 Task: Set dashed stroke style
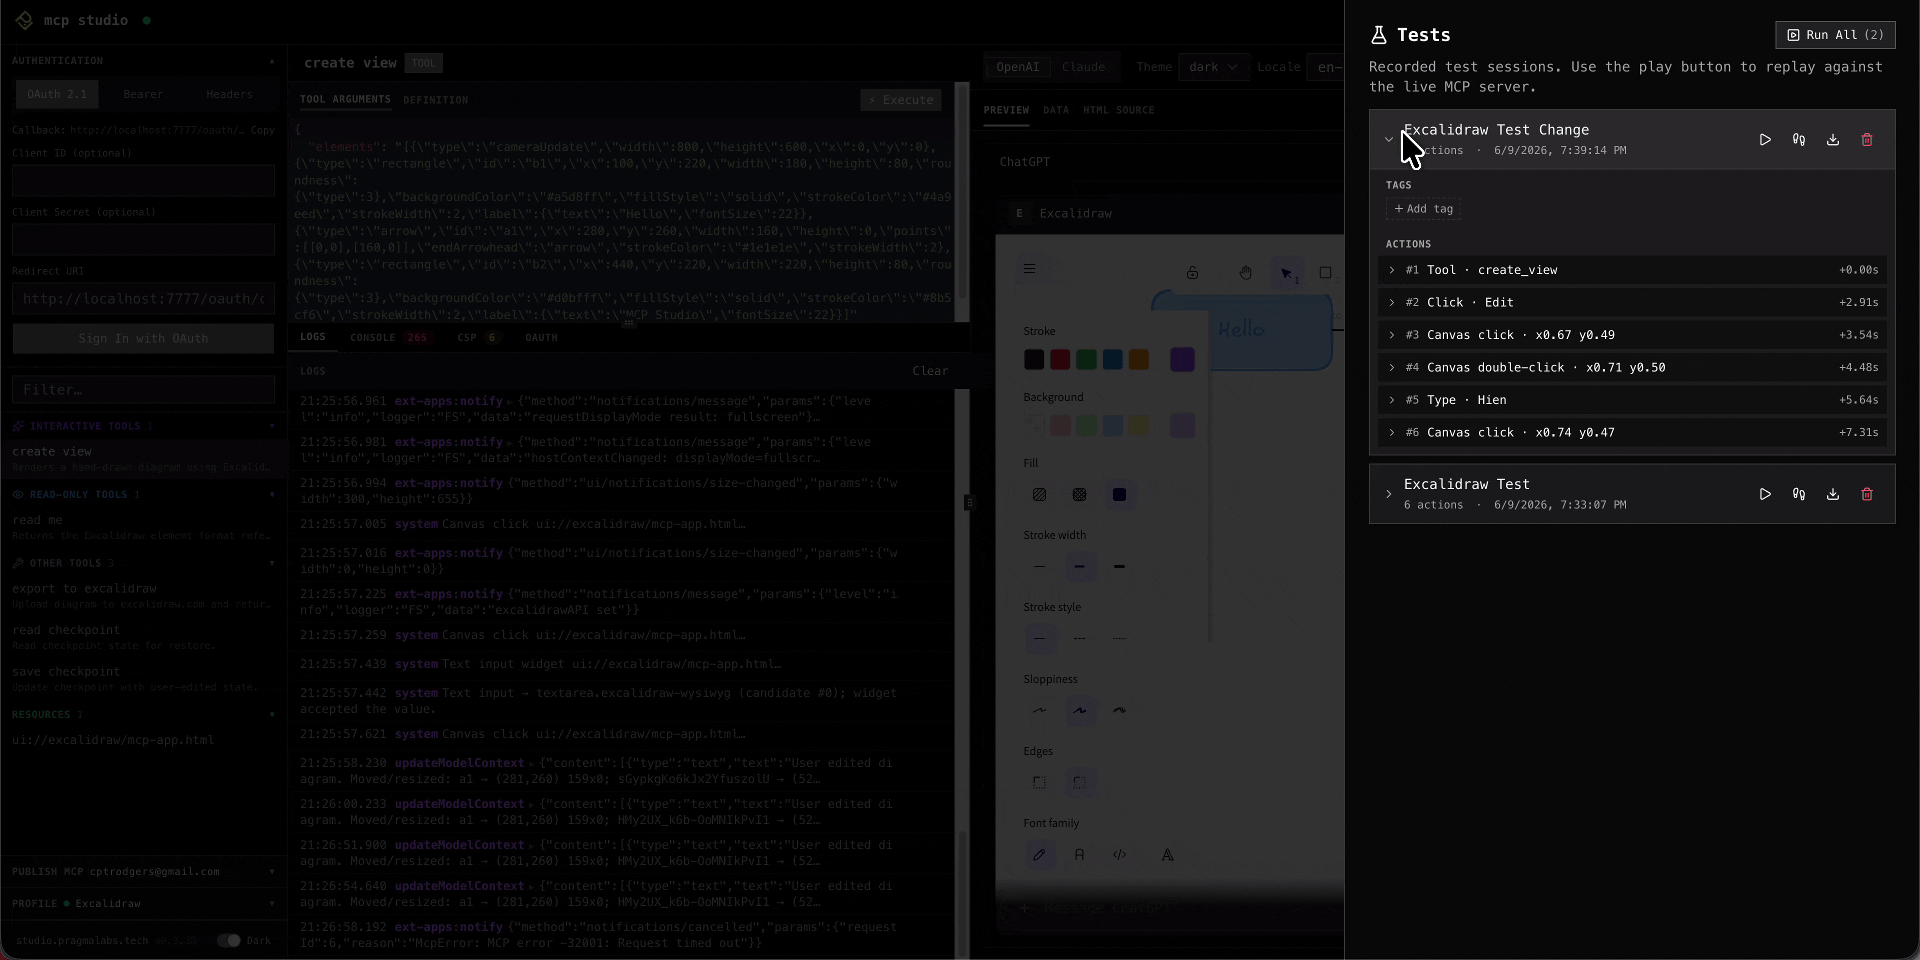point(1080,639)
